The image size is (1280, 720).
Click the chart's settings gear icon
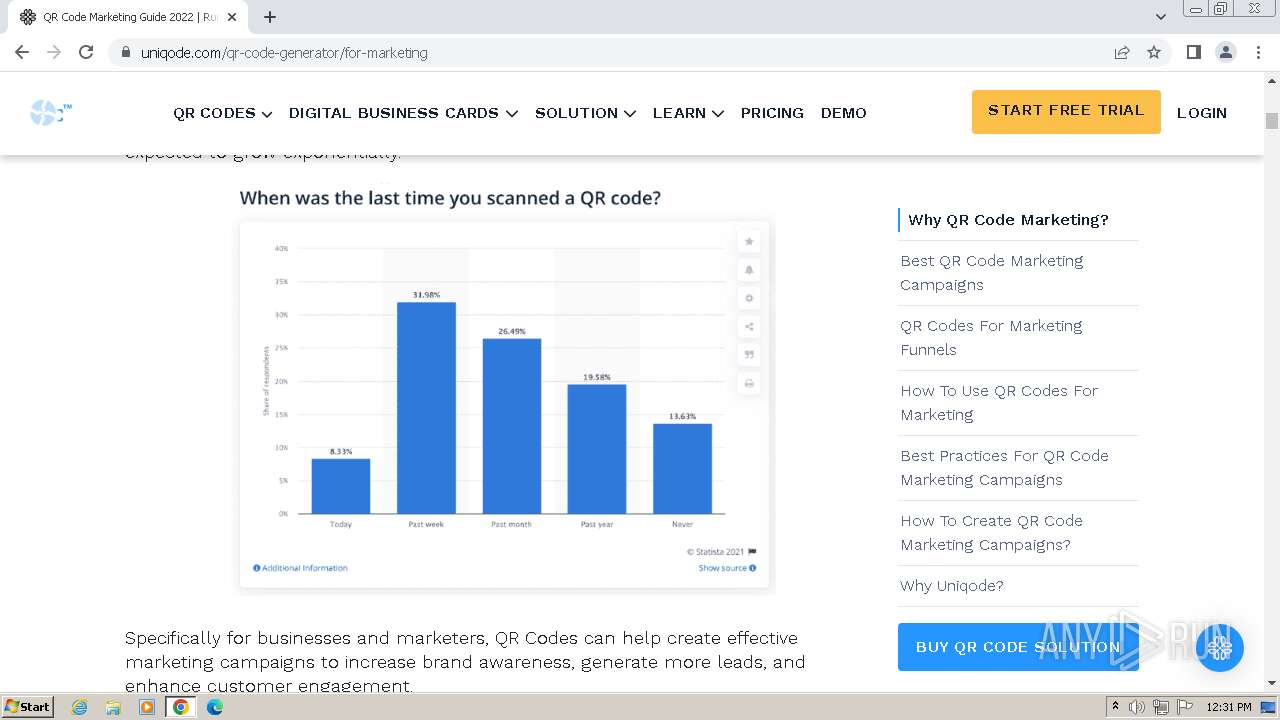[749, 298]
